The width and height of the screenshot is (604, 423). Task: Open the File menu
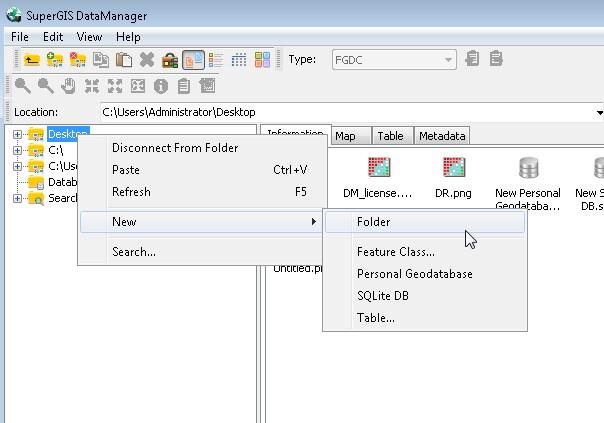(20, 37)
